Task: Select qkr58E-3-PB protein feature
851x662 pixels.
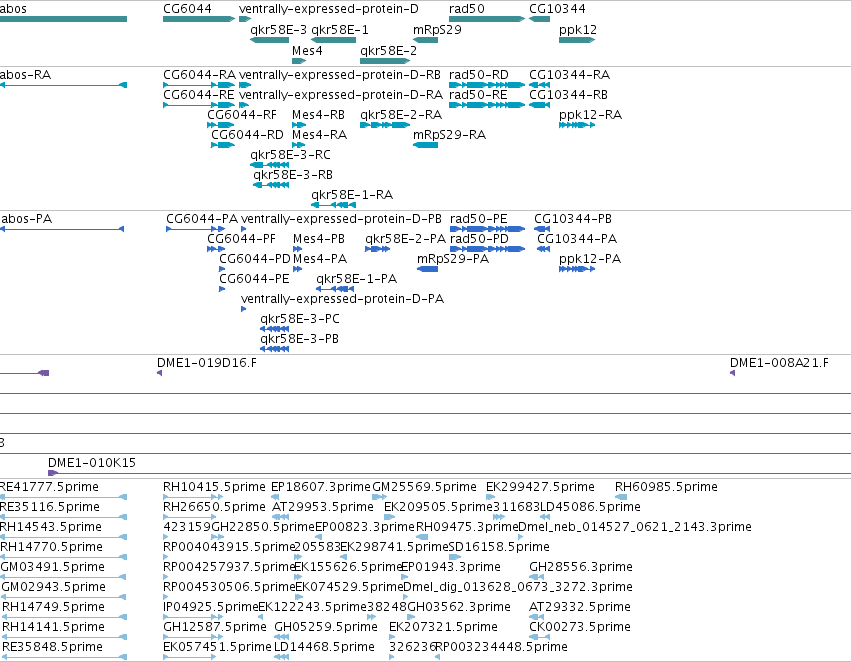Action: click(274, 349)
